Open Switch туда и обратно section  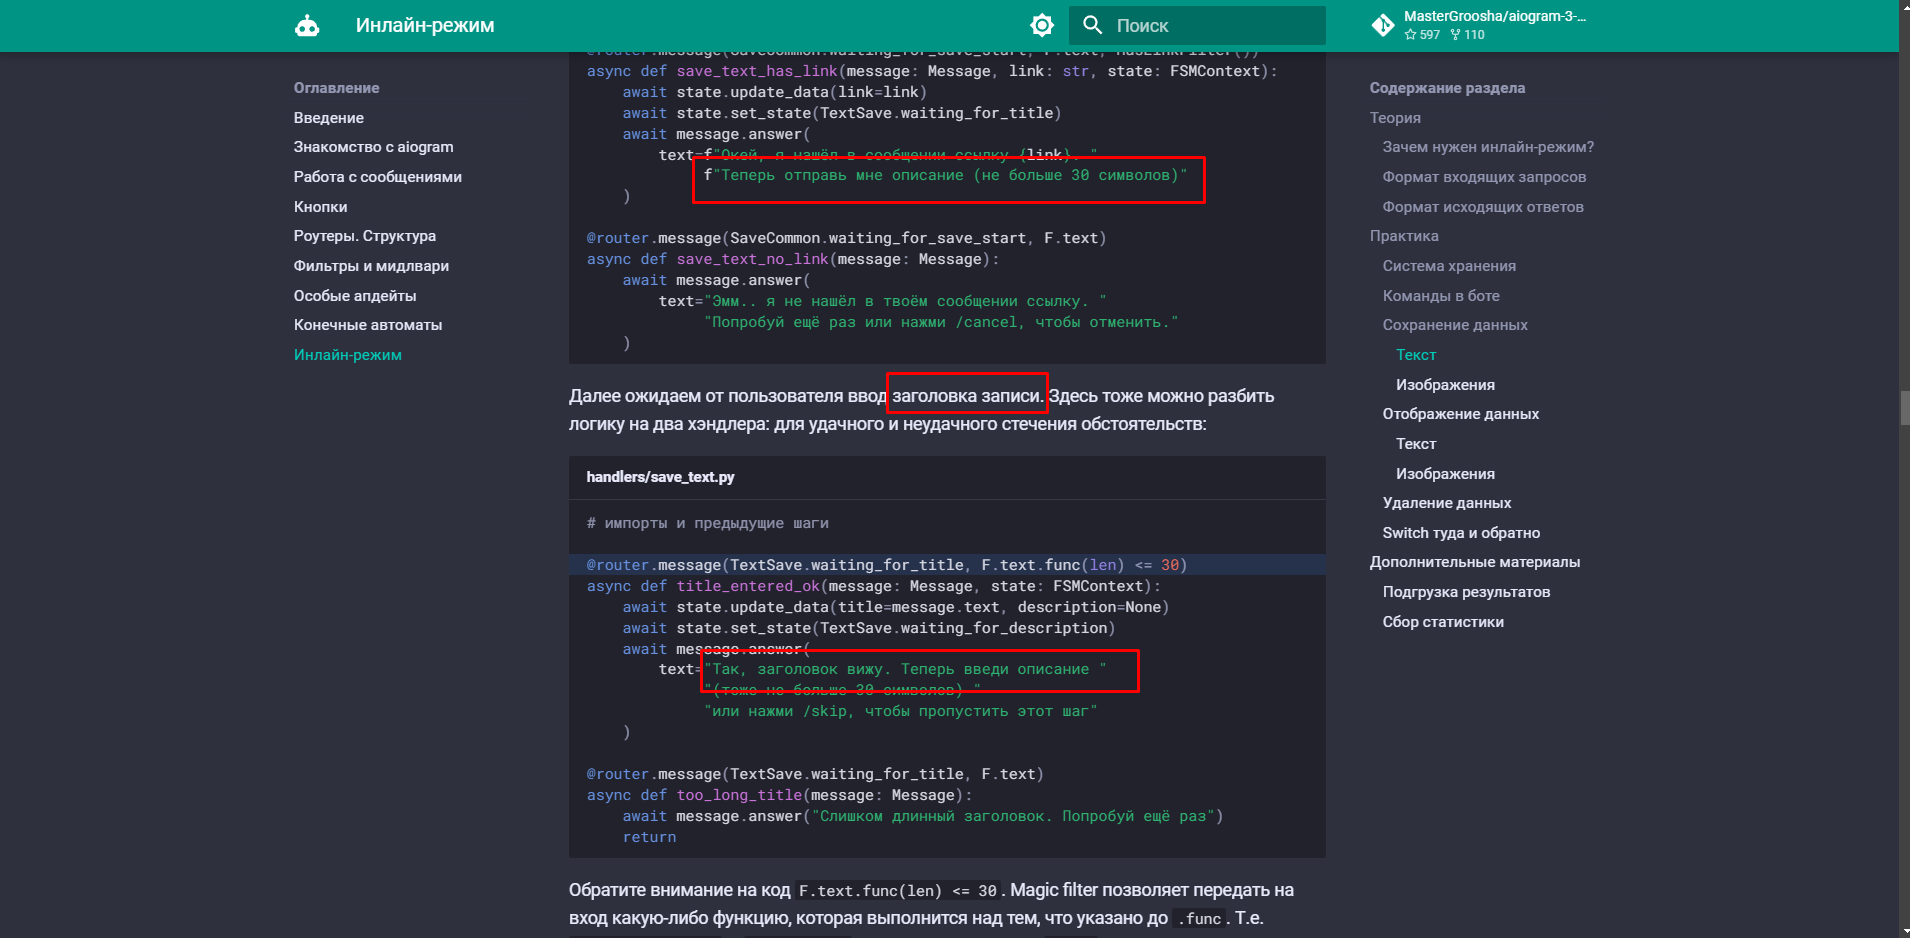(x=1460, y=533)
